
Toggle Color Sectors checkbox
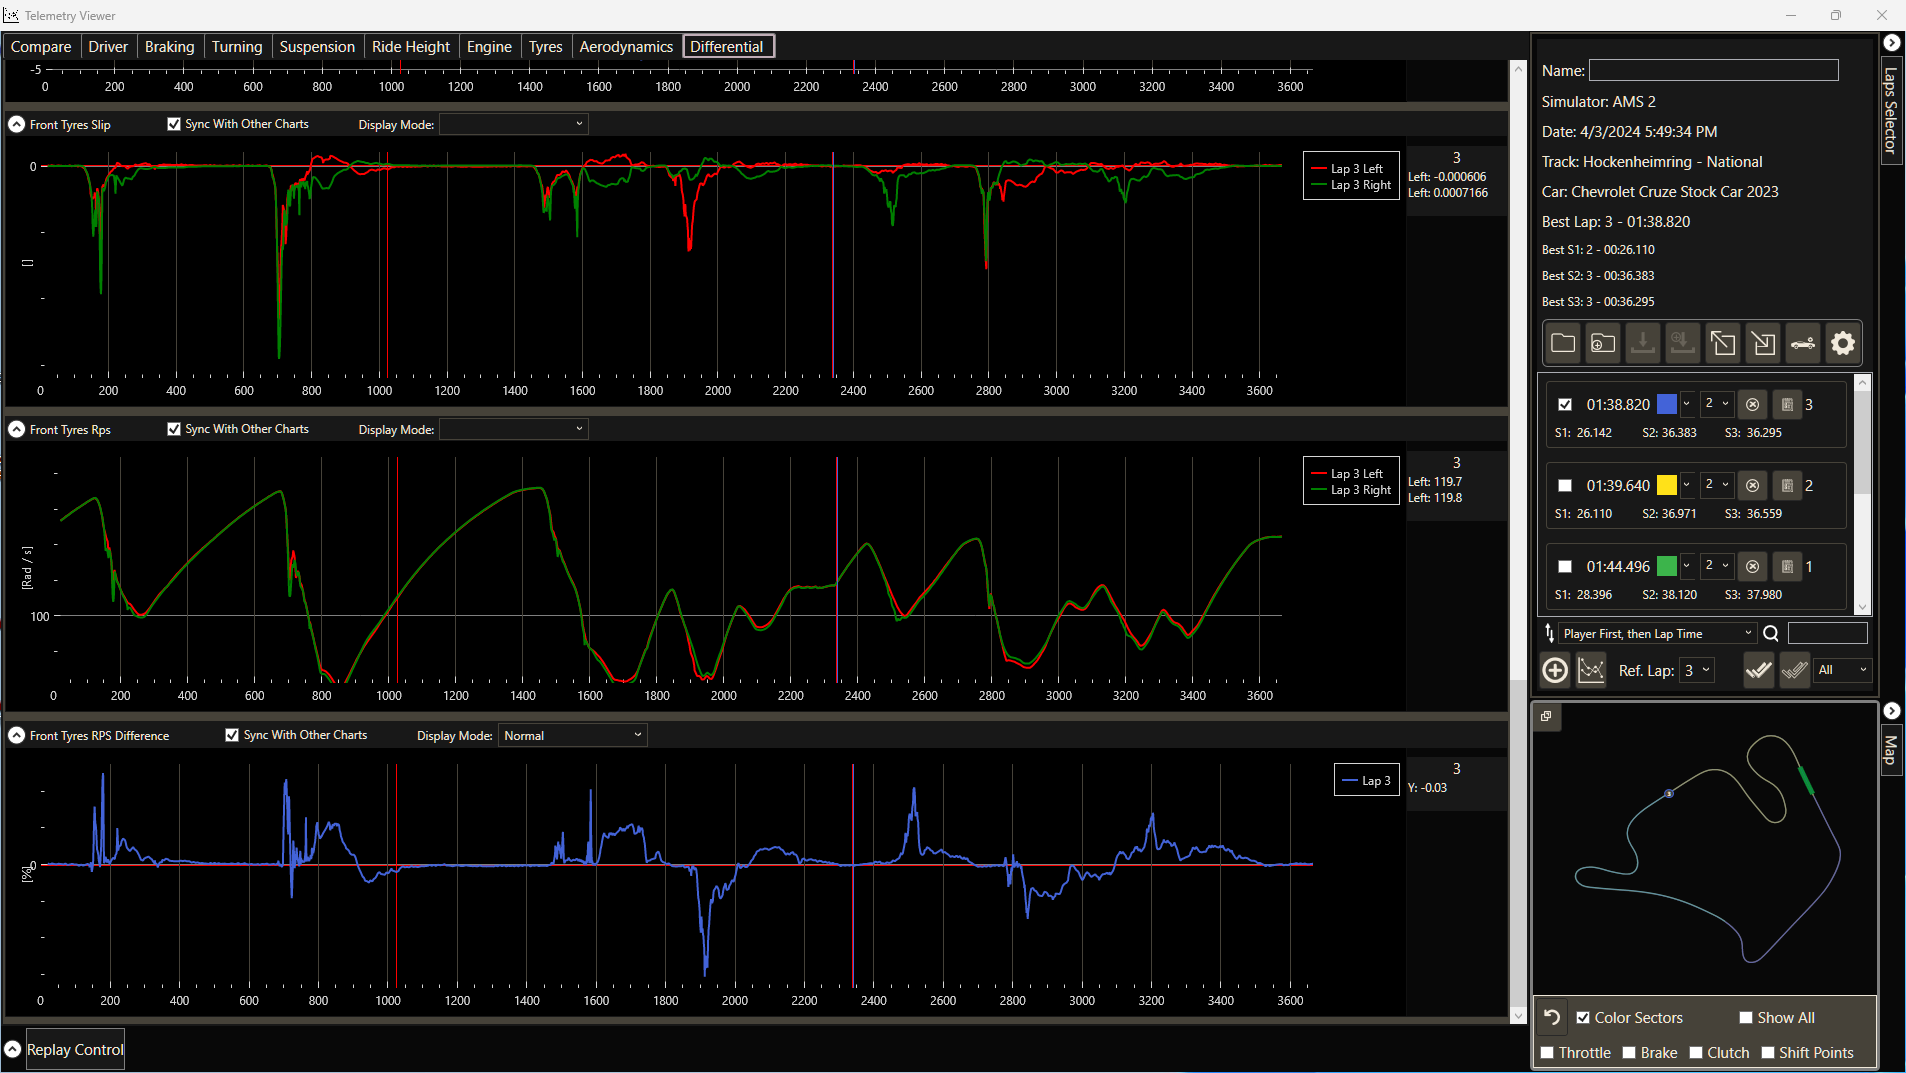[1583, 1018]
